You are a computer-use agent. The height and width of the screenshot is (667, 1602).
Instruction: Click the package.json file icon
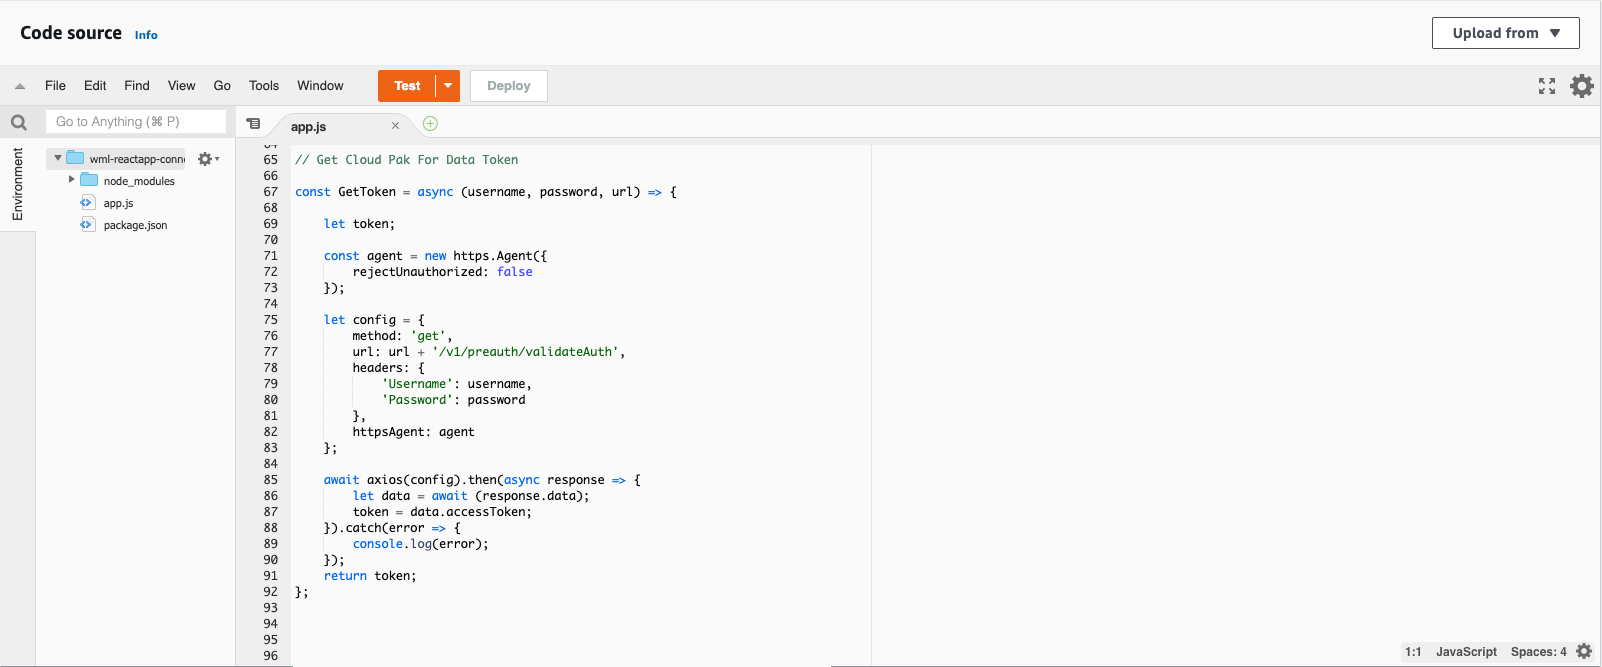[86, 224]
